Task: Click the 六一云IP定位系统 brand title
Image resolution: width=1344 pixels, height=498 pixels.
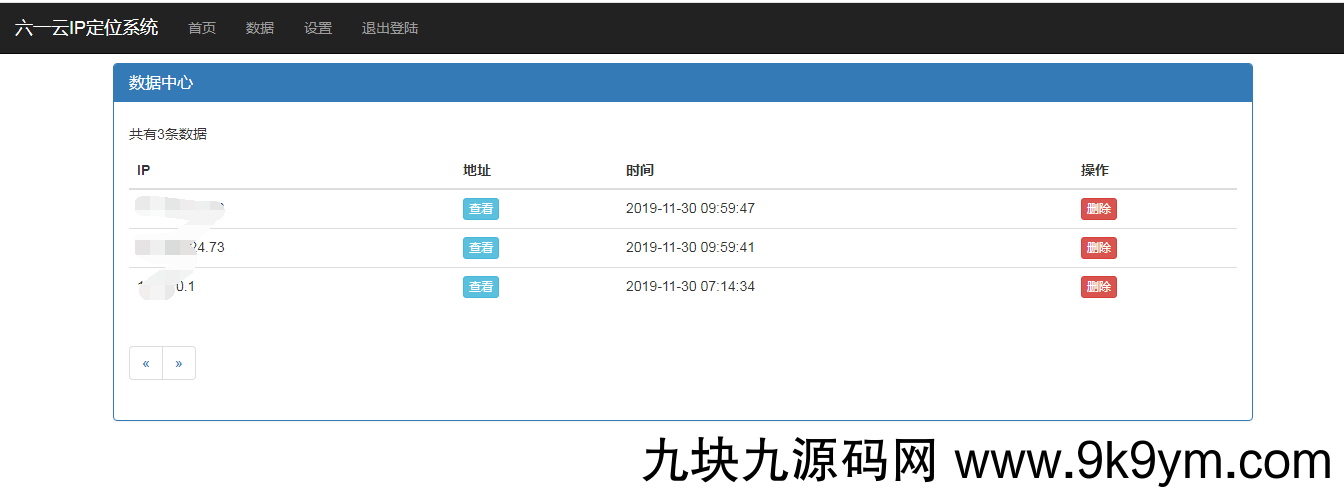Action: [86, 28]
